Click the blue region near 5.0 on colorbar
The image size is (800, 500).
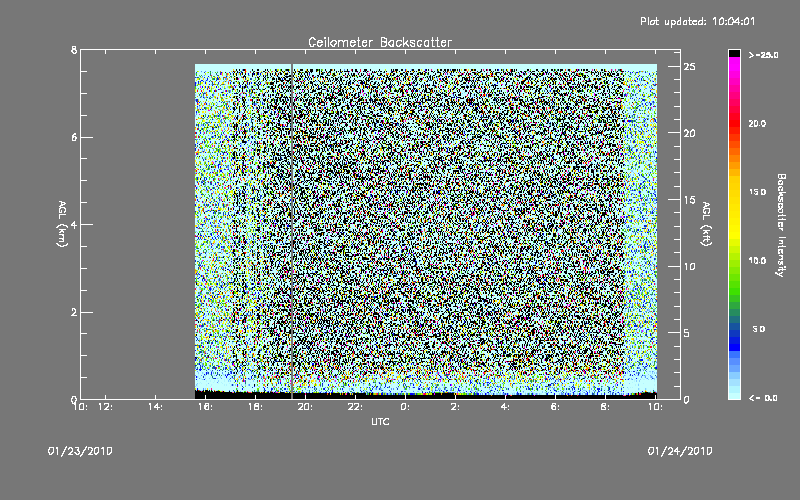(x=734, y=337)
